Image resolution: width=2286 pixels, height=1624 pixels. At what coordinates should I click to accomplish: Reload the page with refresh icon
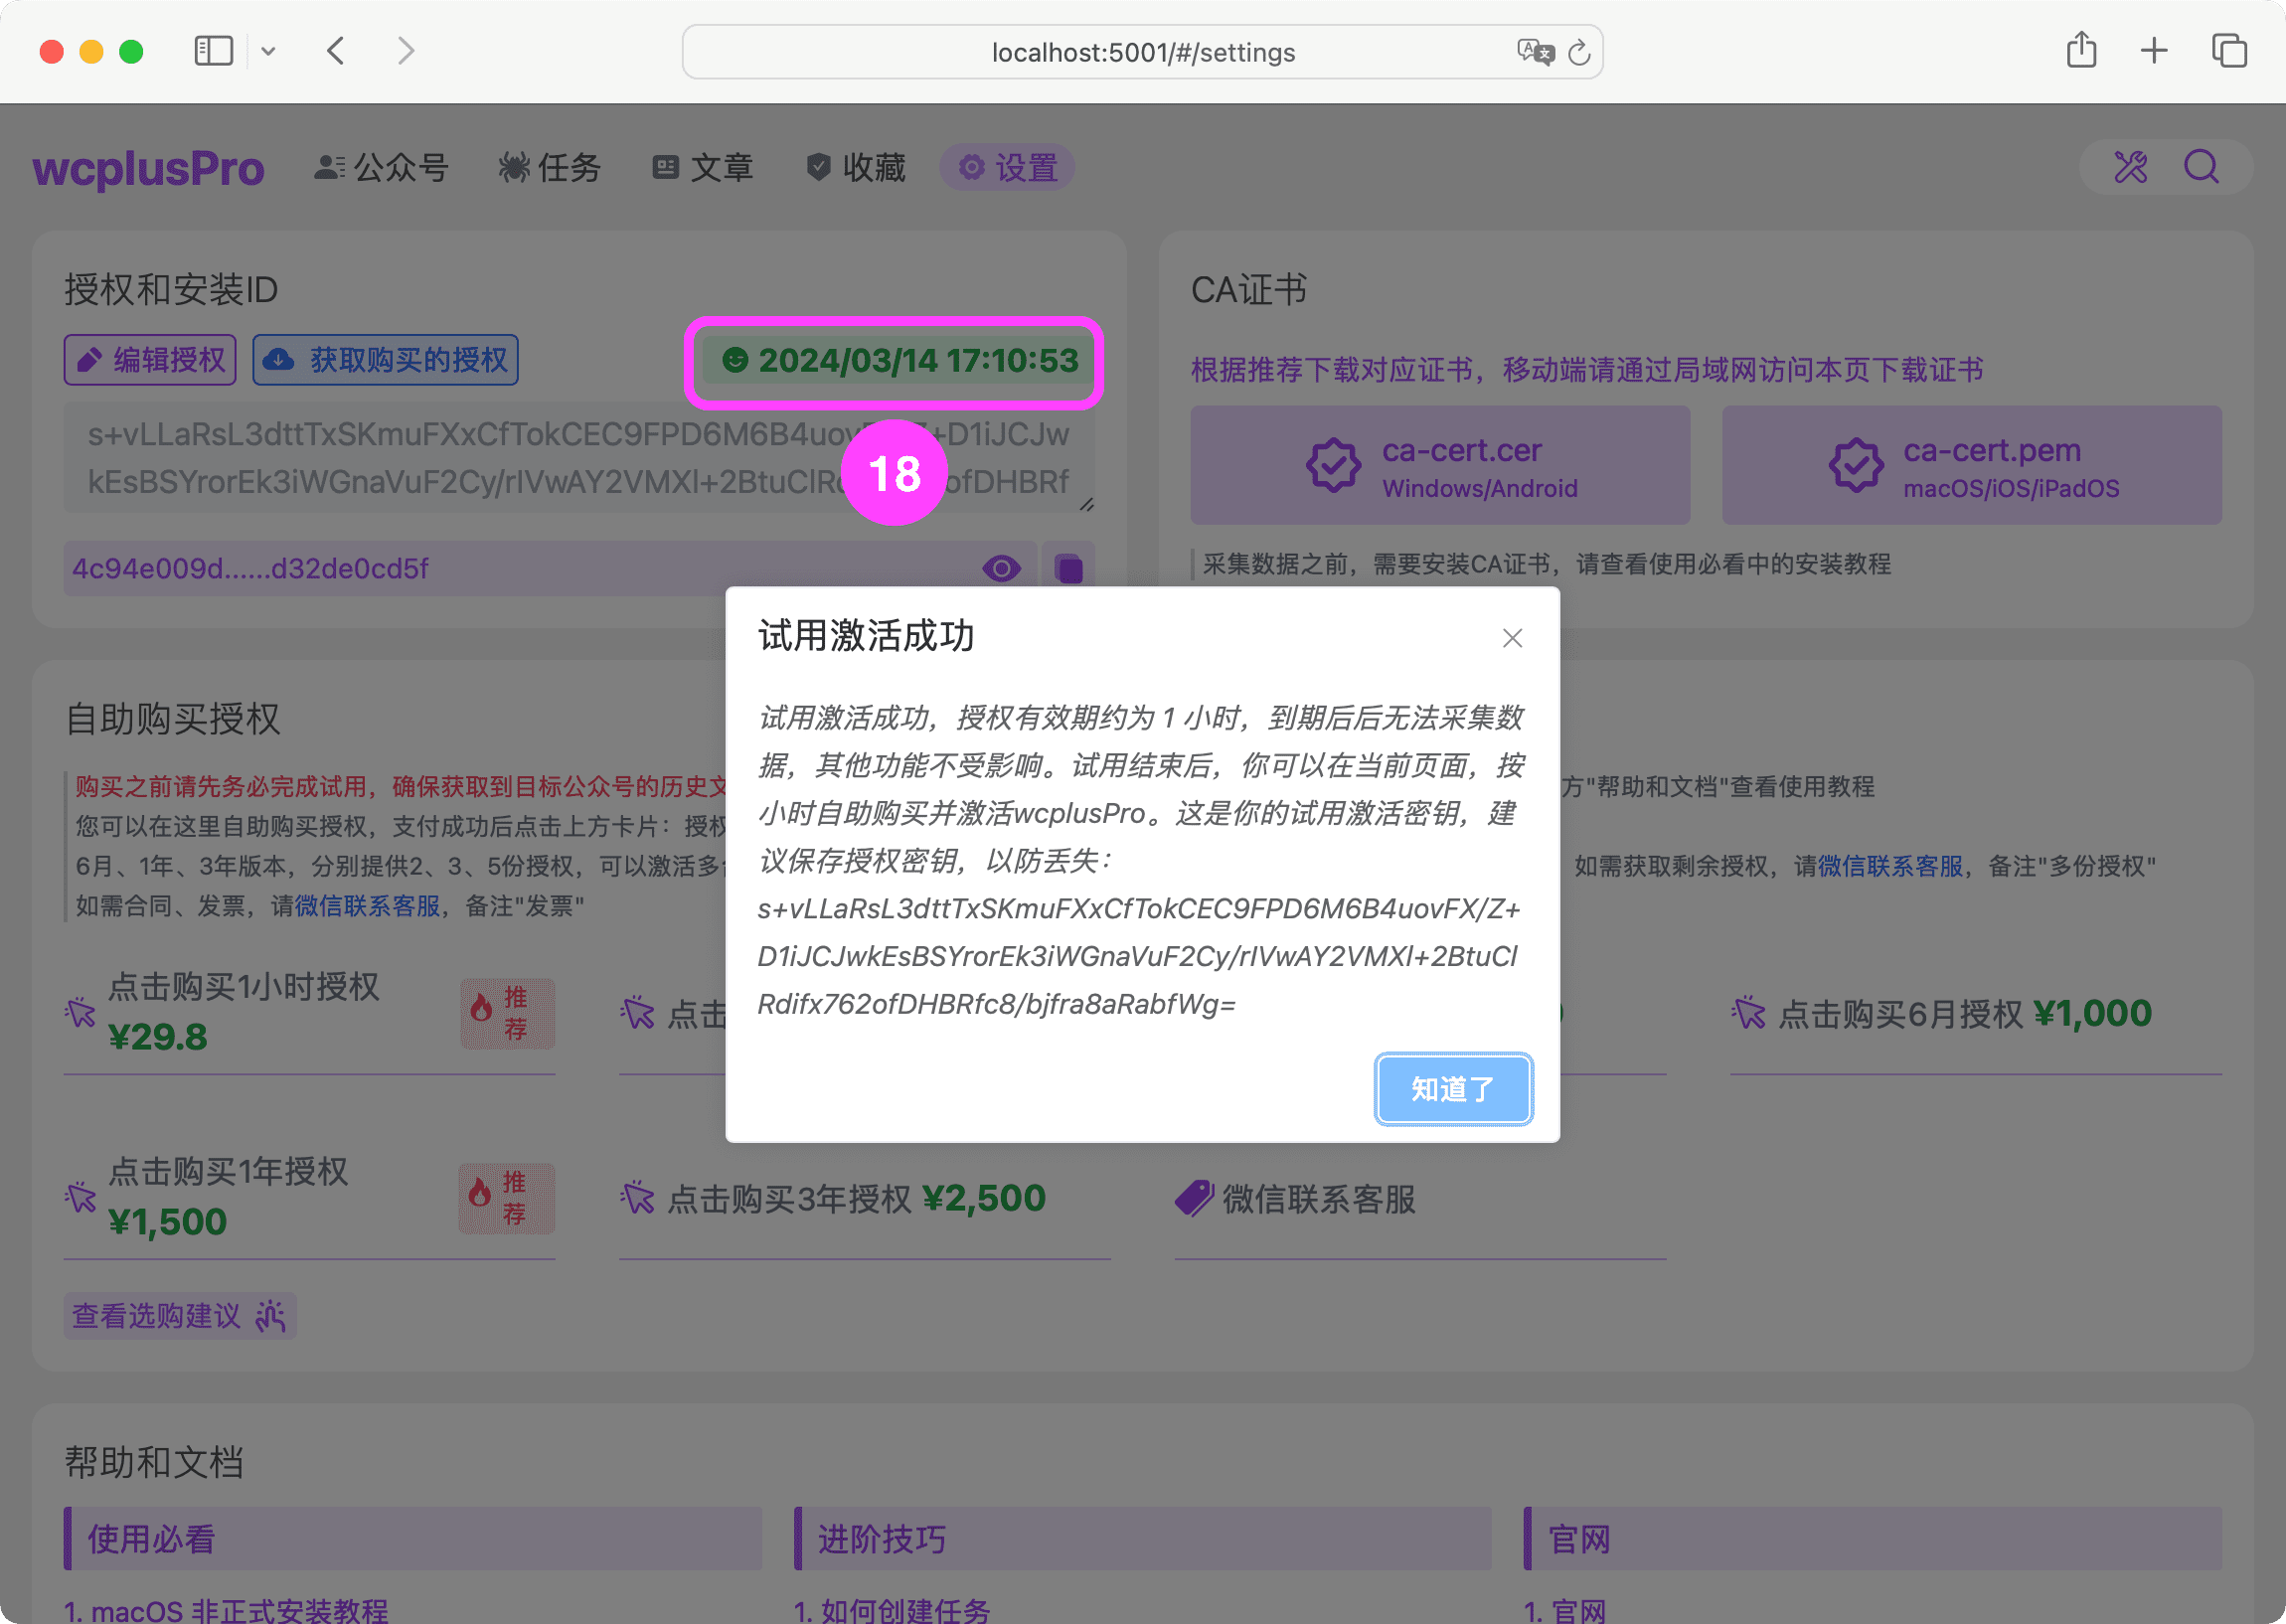[1578, 52]
